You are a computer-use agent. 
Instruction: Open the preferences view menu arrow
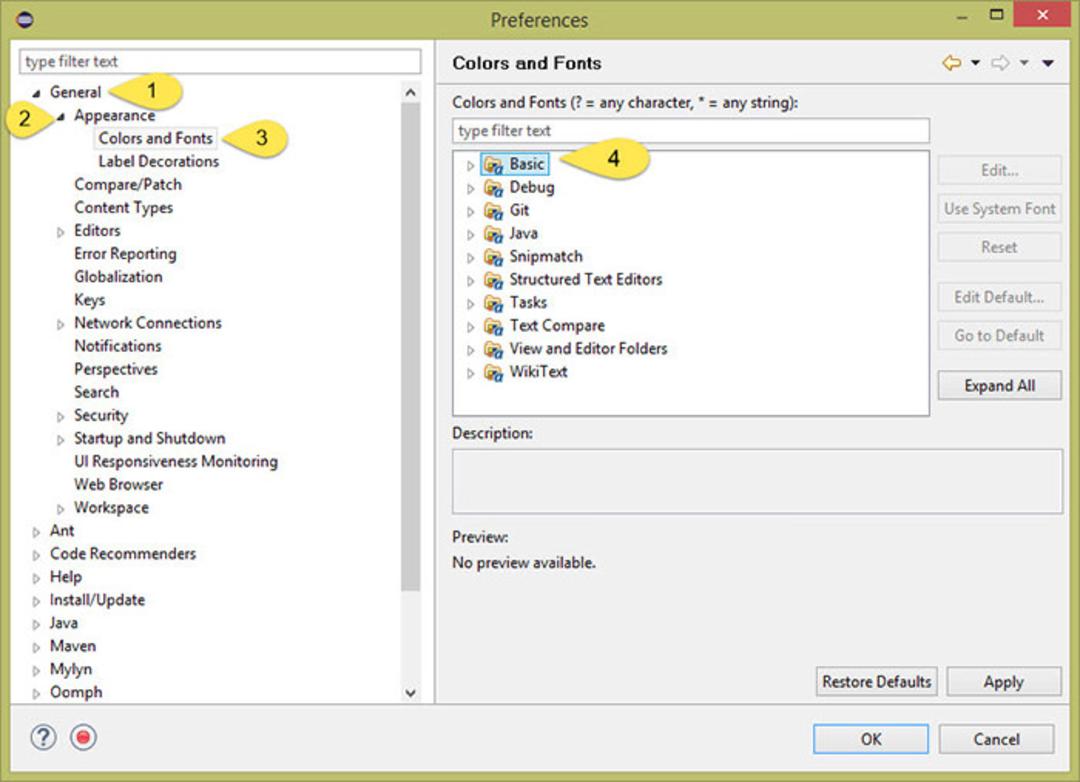pyautogui.click(x=1048, y=63)
